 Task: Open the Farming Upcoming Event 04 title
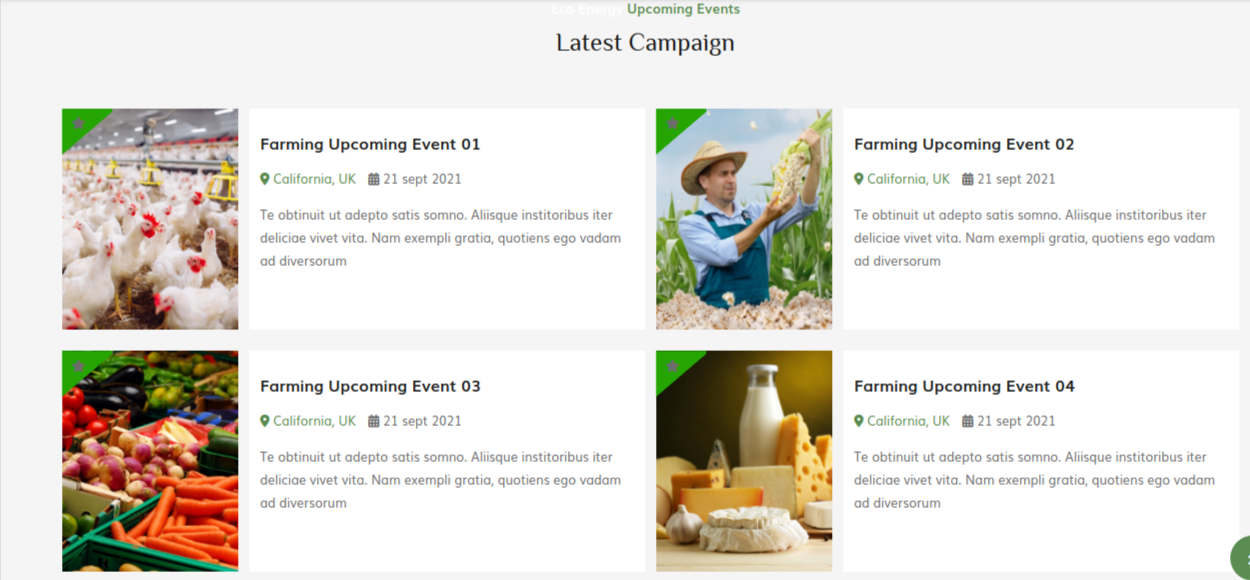pos(964,386)
